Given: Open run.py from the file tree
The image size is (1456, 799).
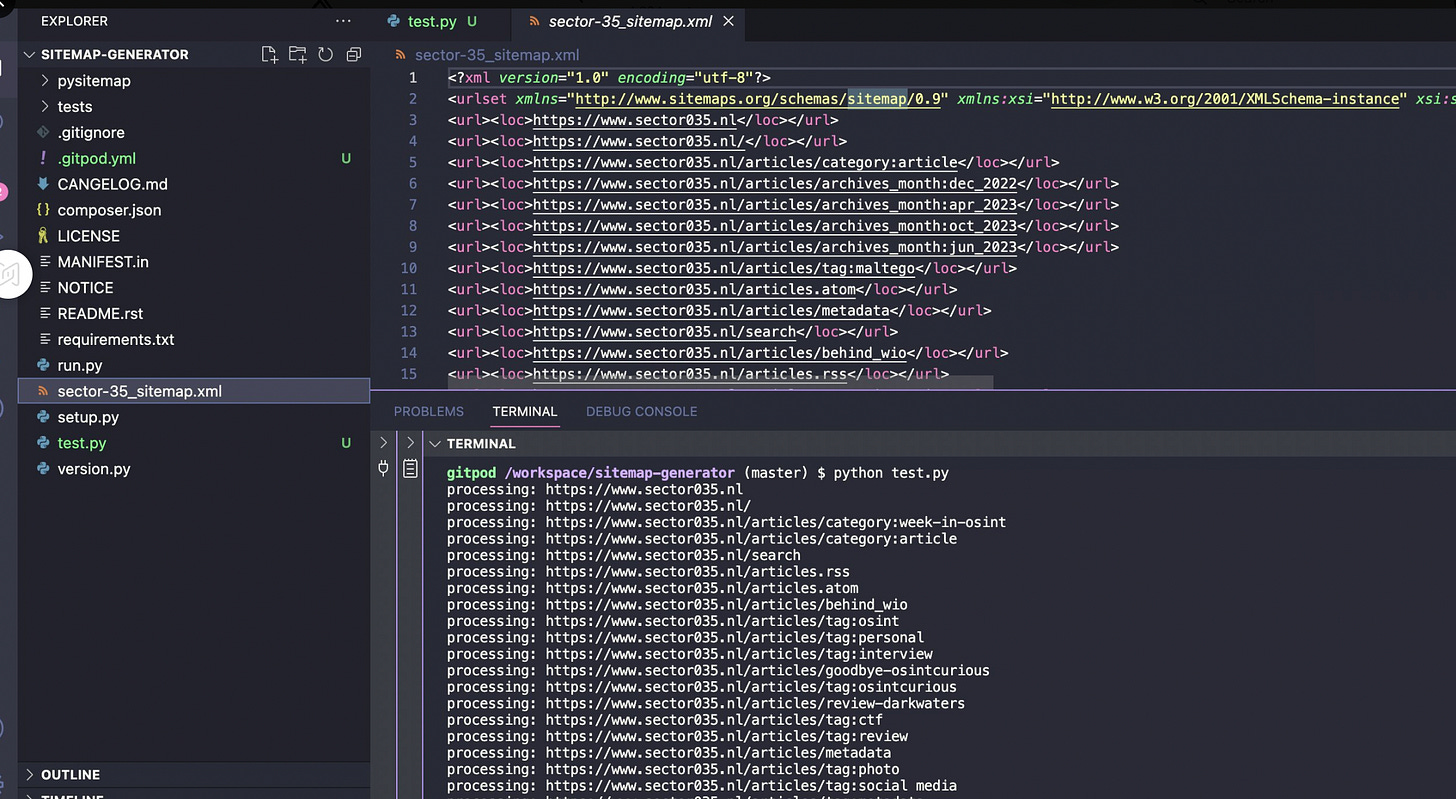Looking at the screenshot, I should pos(80,366).
